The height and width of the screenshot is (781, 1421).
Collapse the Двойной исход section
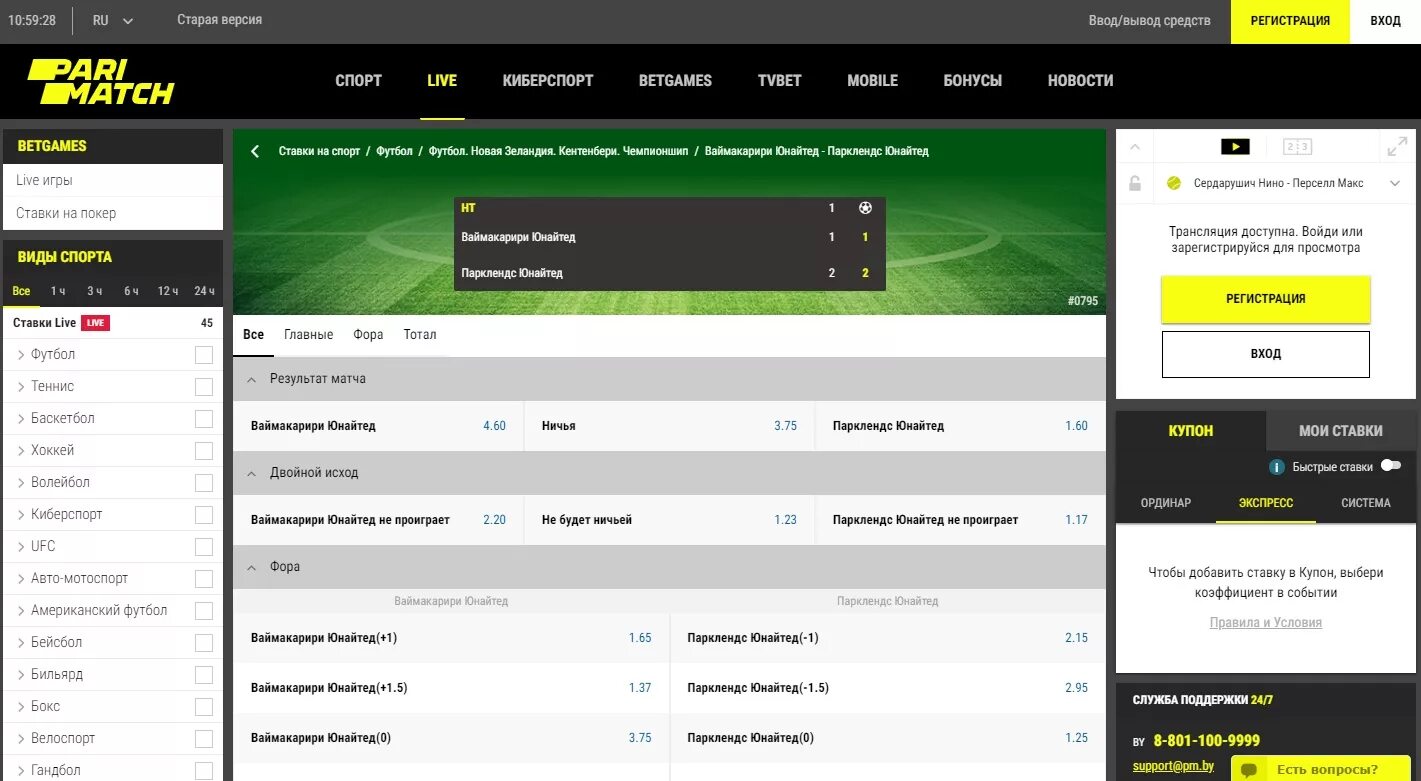(x=251, y=473)
